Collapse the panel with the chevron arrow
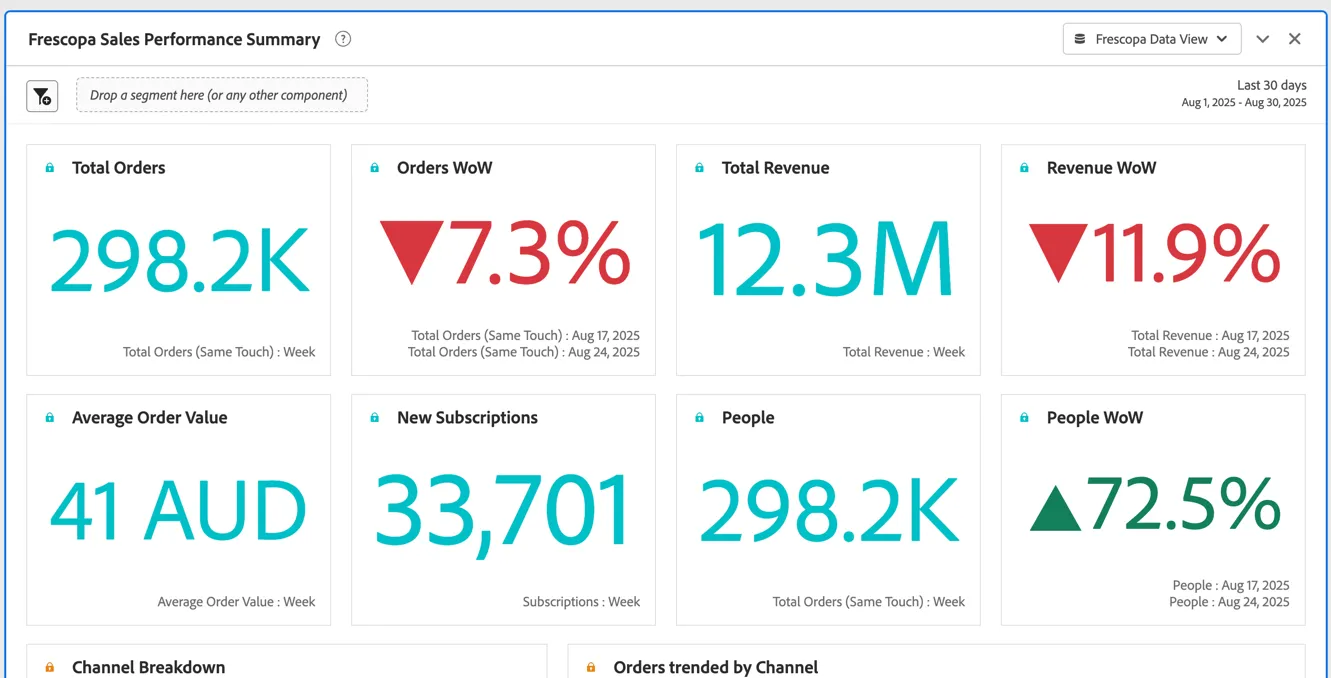The width and height of the screenshot is (1331, 678). tap(1263, 39)
